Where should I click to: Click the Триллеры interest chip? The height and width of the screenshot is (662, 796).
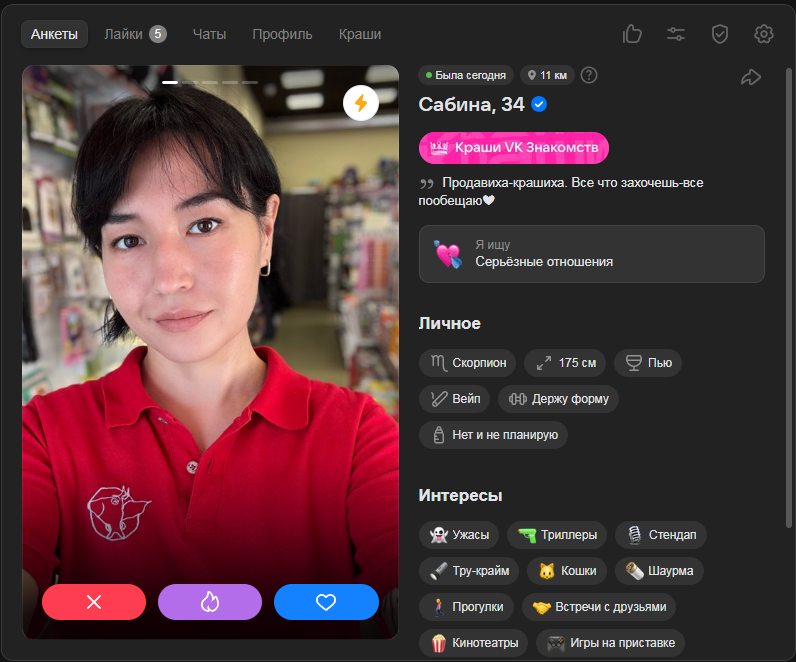tap(557, 535)
